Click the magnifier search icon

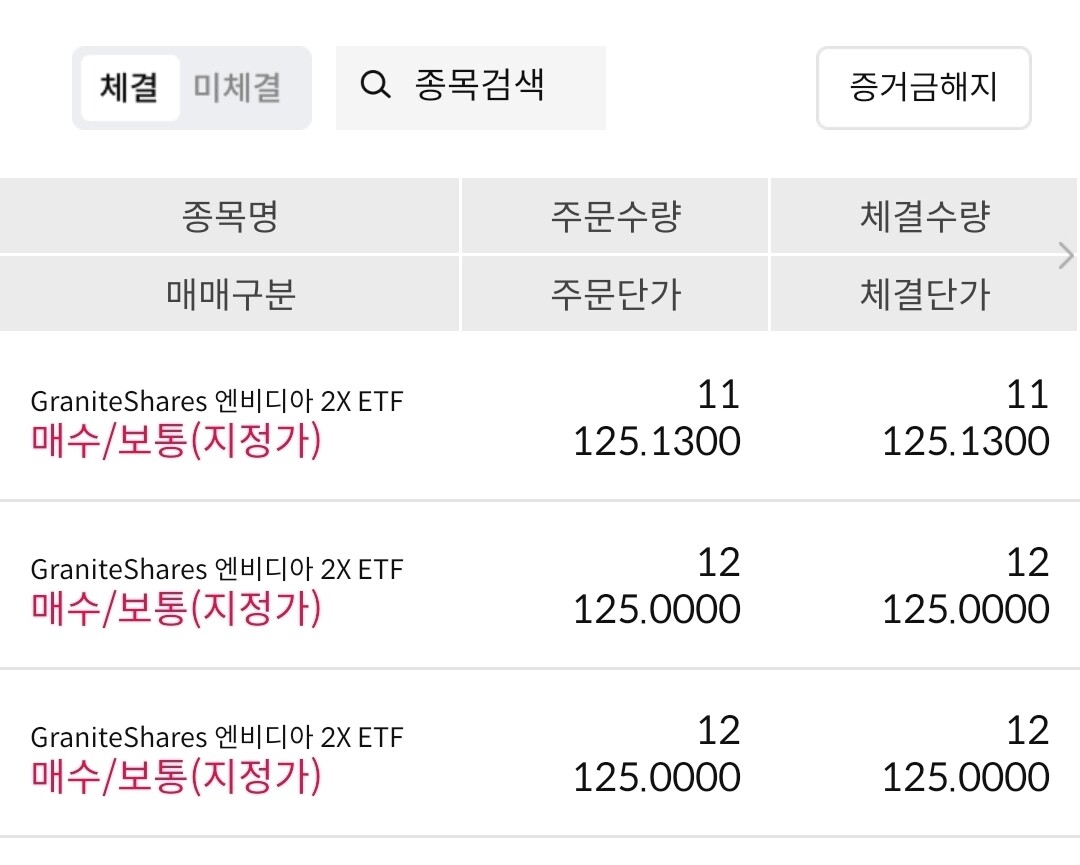point(375,85)
